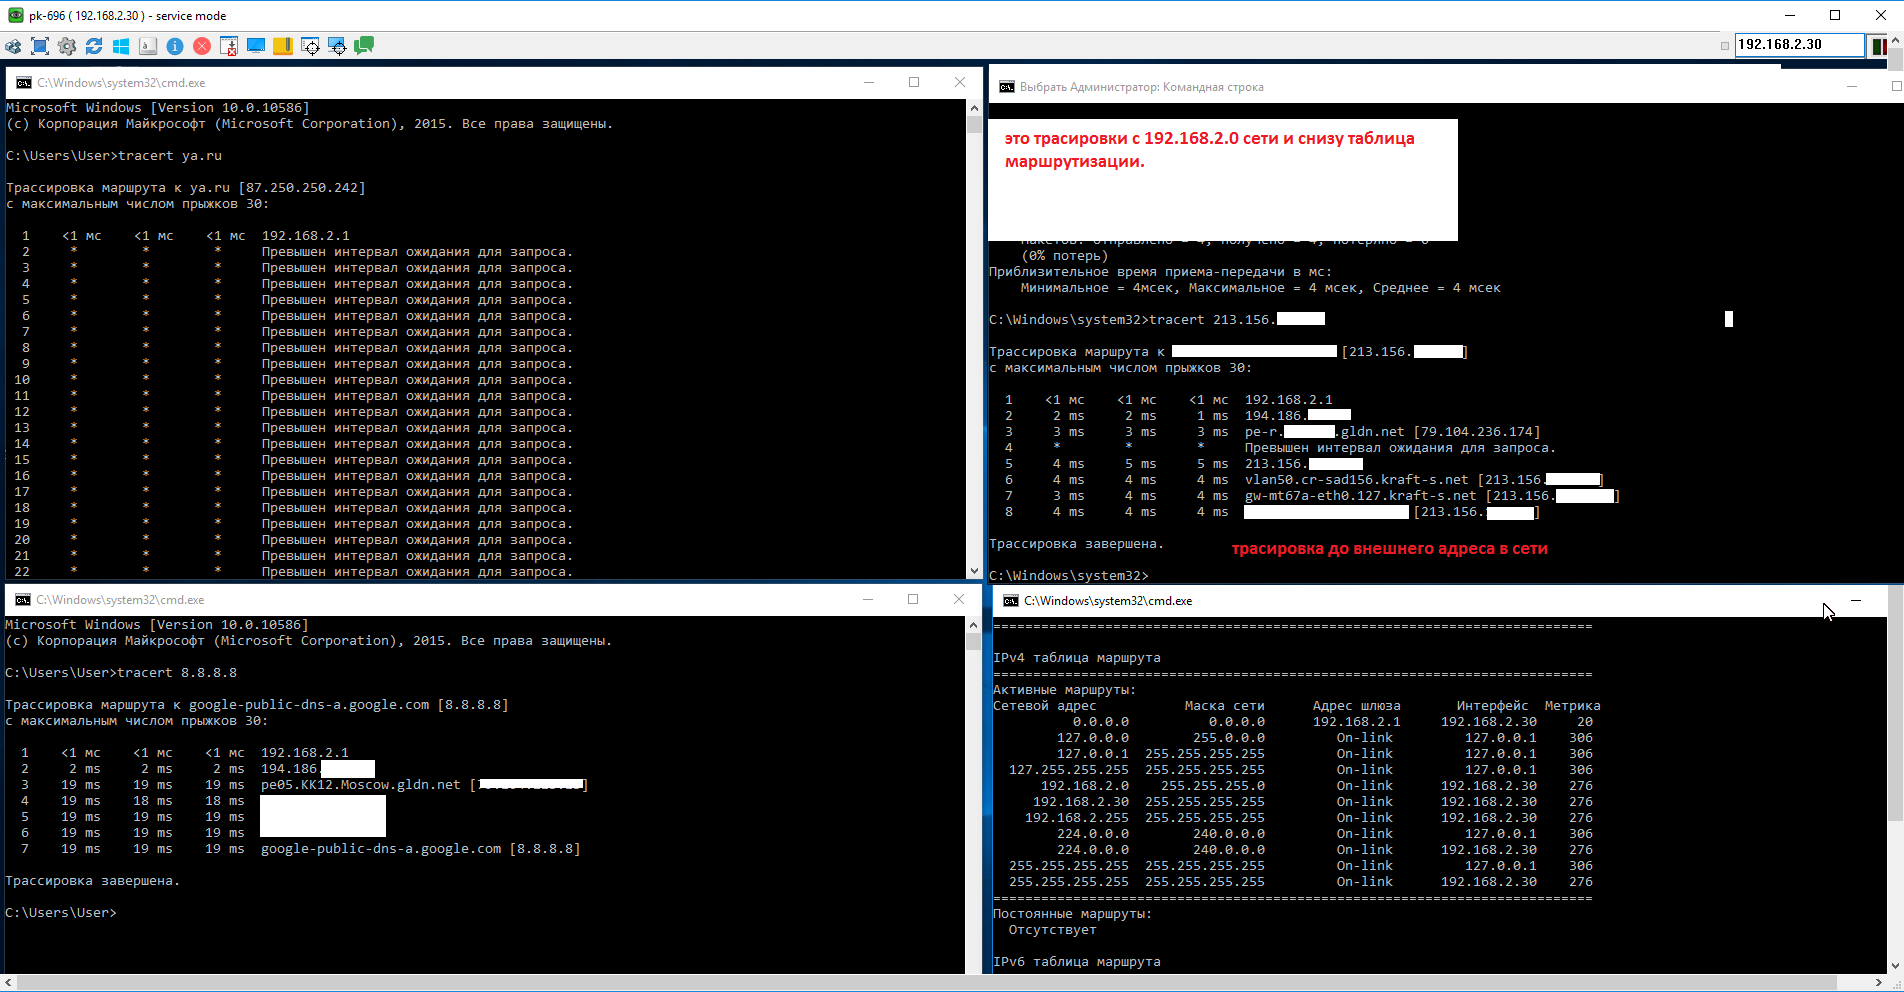Send Ctrl+Alt+Del via the toolbar icon
Viewport: 1904px width, 992px height.
point(13,46)
